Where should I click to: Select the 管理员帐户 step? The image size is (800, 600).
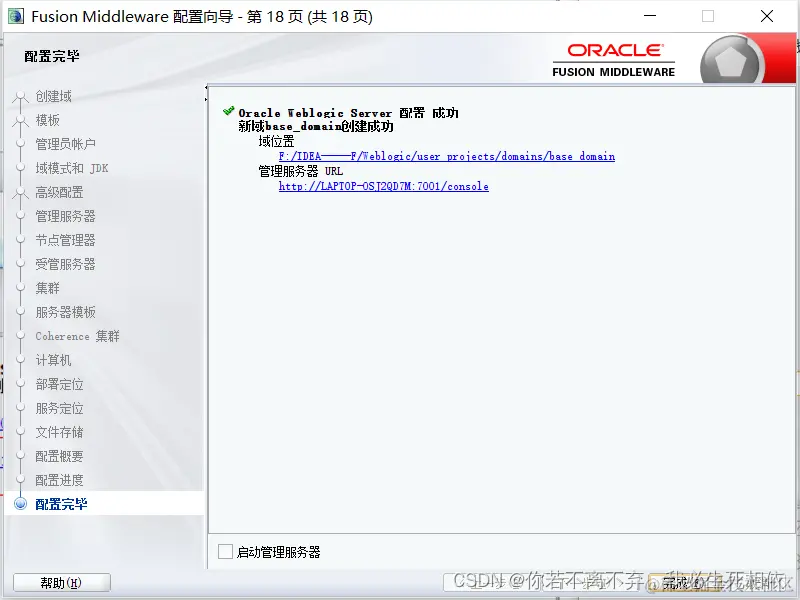click(65, 144)
